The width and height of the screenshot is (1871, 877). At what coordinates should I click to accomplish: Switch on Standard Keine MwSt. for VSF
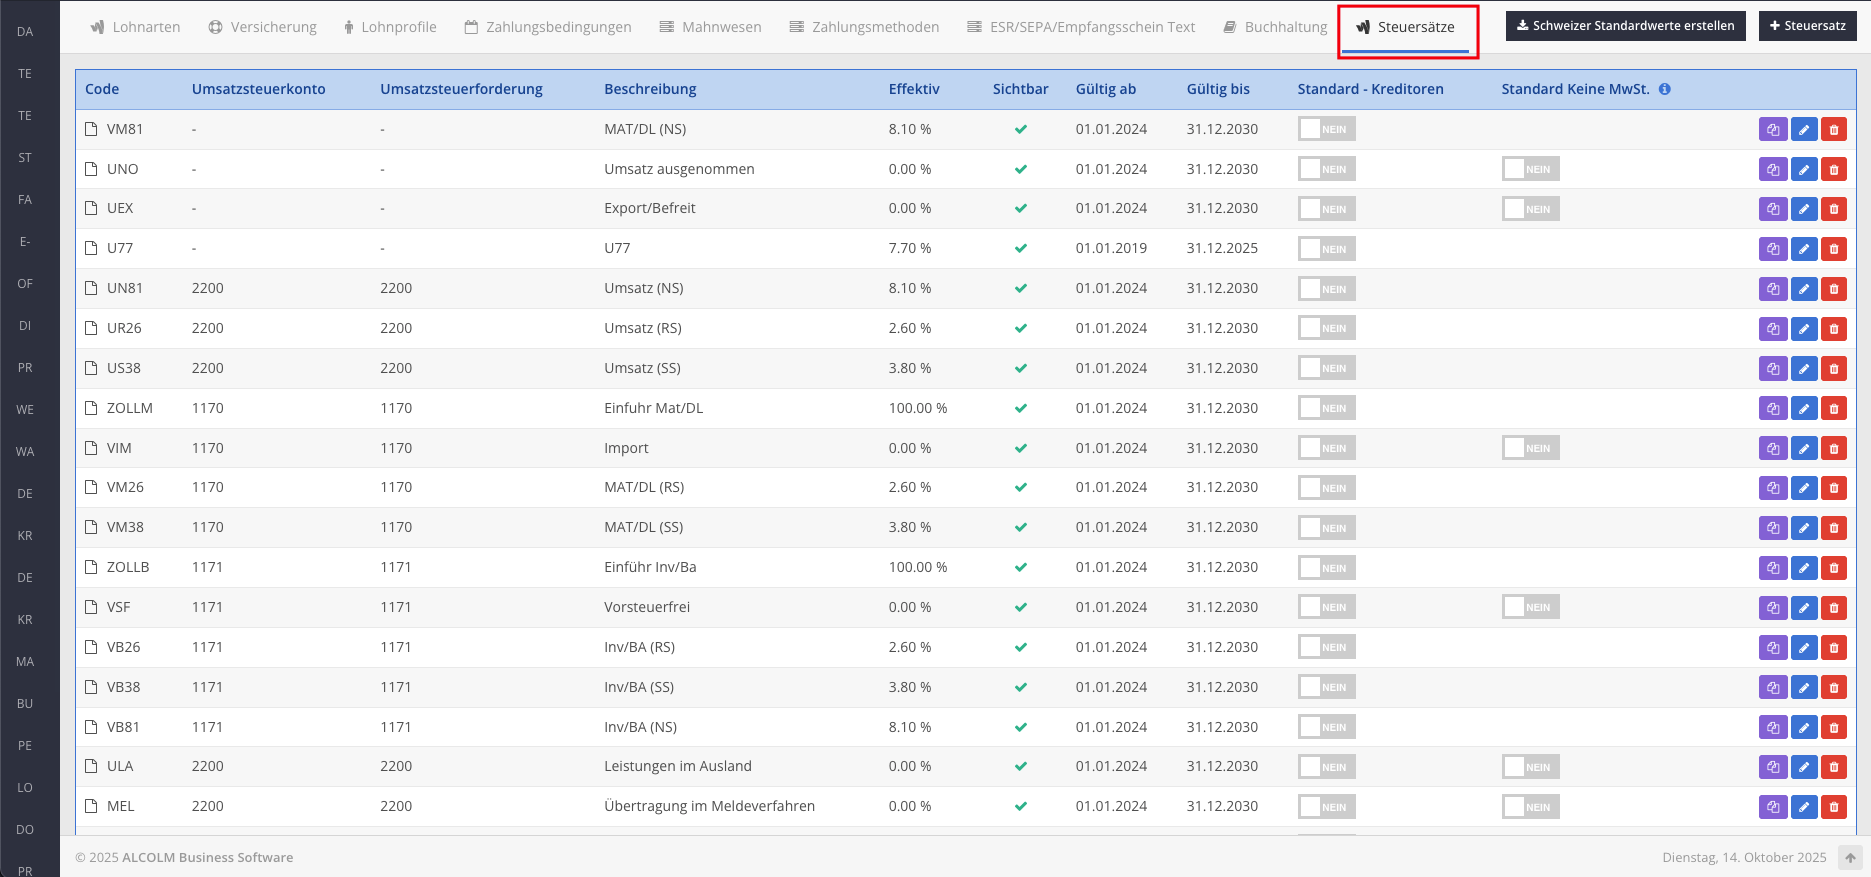[x=1529, y=607]
